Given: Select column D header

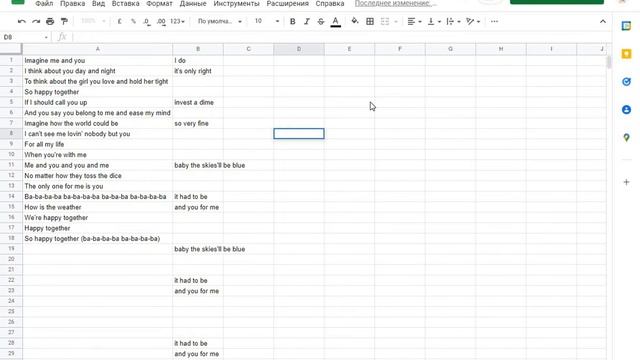Looking at the screenshot, I should [x=299, y=49].
